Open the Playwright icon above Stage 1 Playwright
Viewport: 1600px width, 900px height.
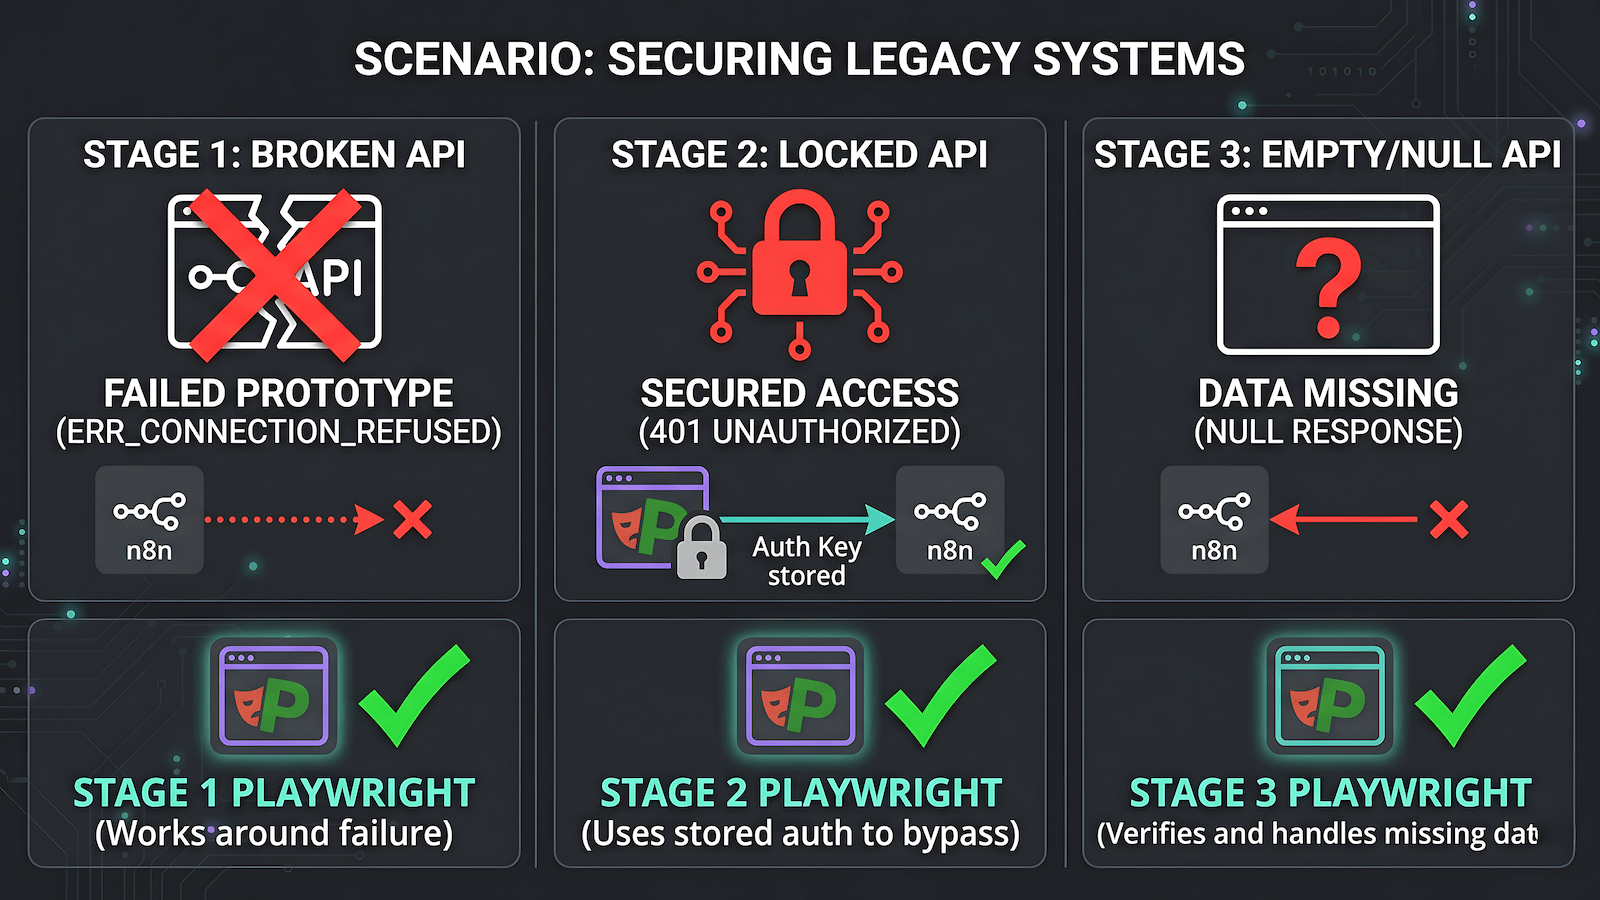click(274, 696)
